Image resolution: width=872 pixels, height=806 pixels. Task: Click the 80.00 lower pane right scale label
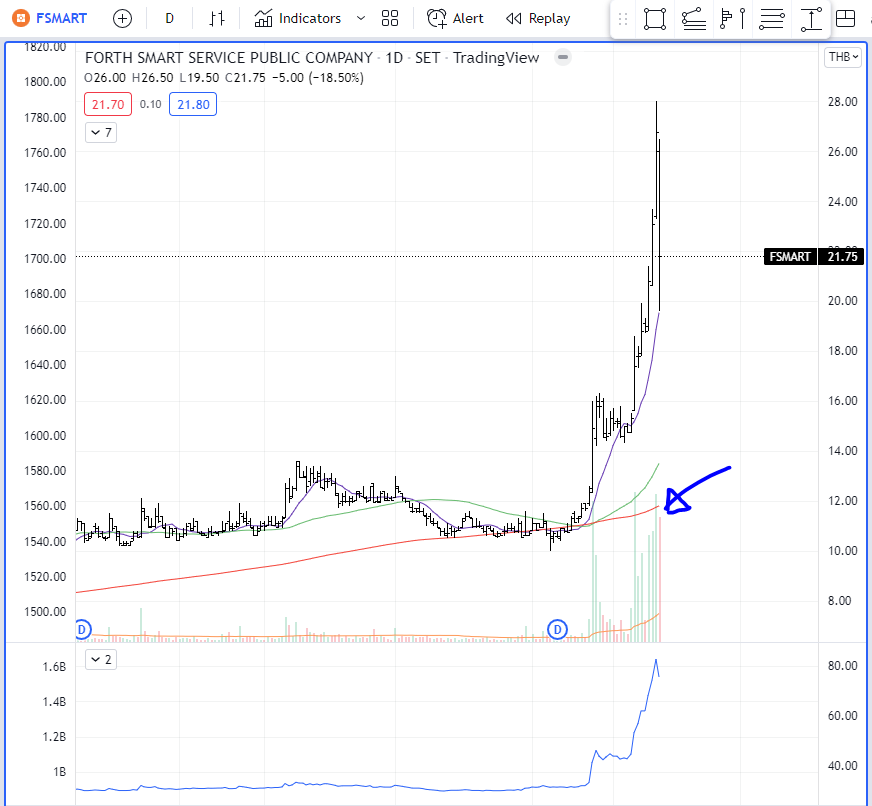(842, 665)
